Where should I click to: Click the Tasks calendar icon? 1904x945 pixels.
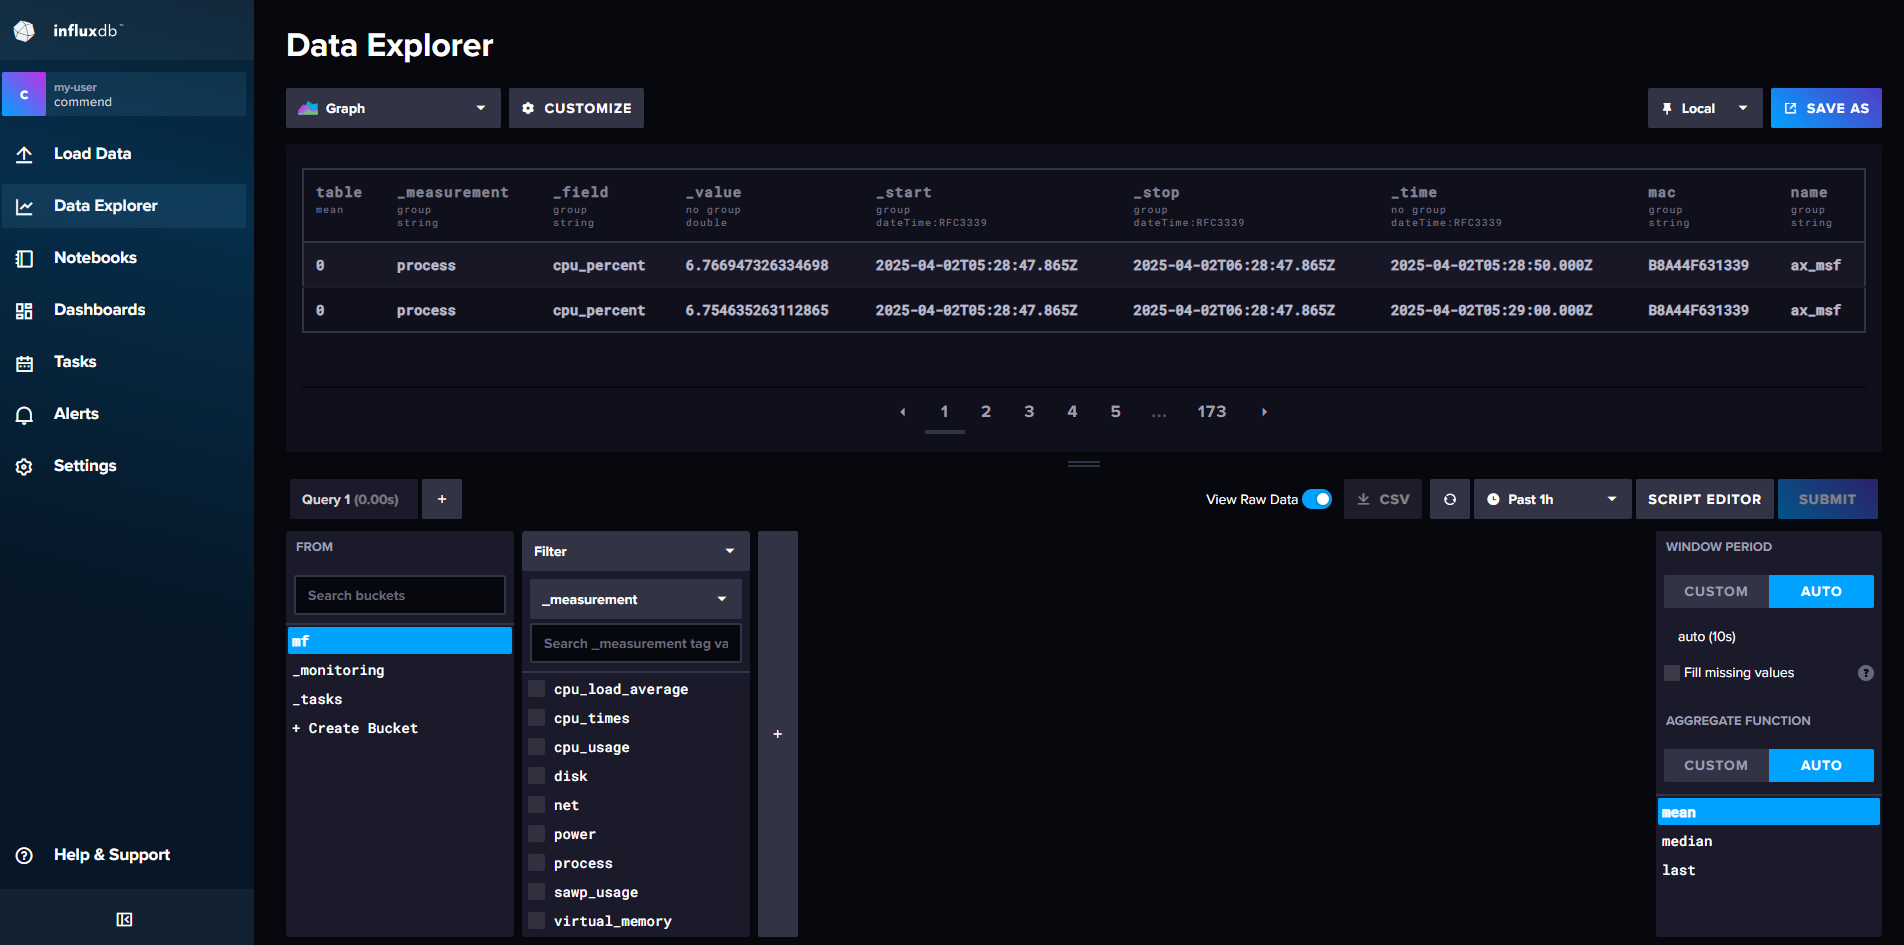tap(25, 362)
